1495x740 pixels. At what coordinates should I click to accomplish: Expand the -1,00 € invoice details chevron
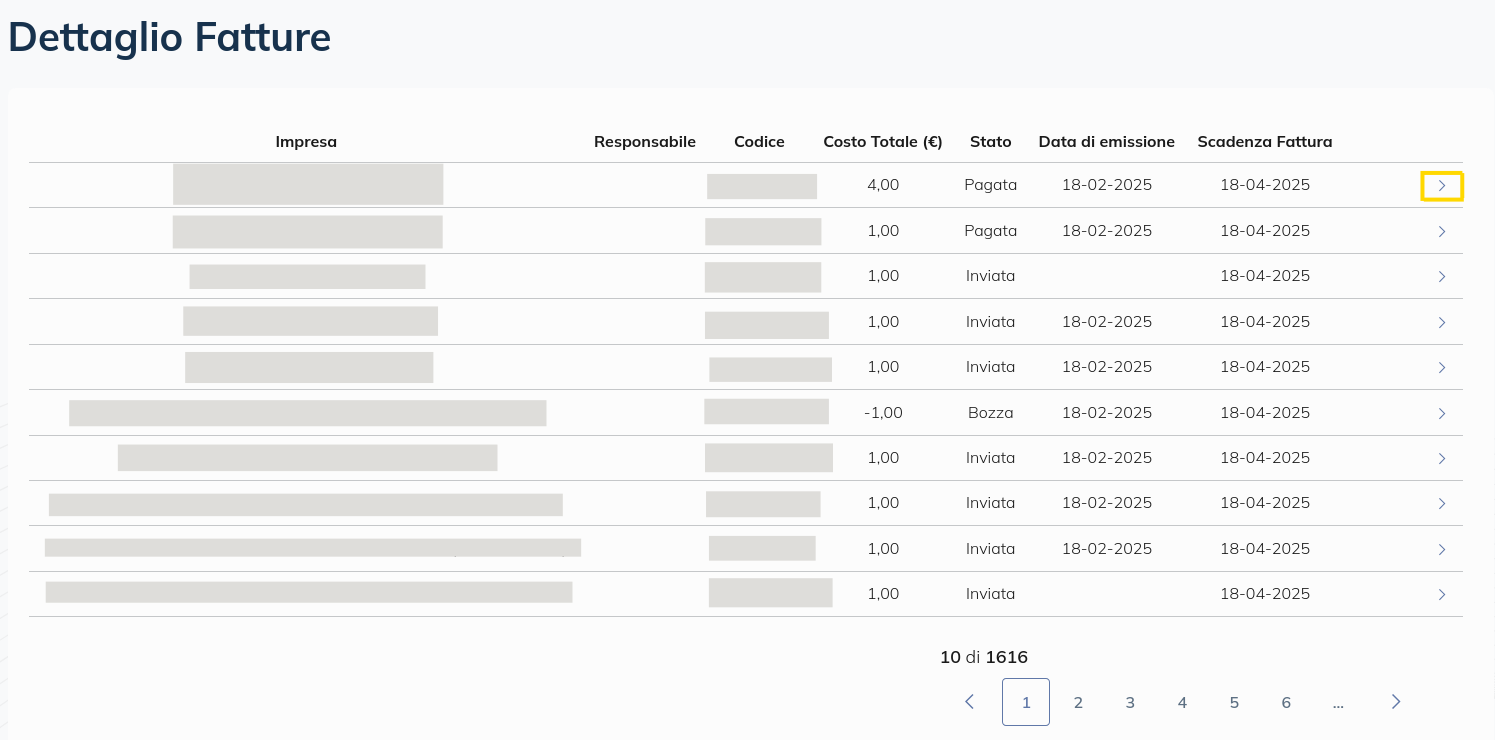tap(1442, 413)
